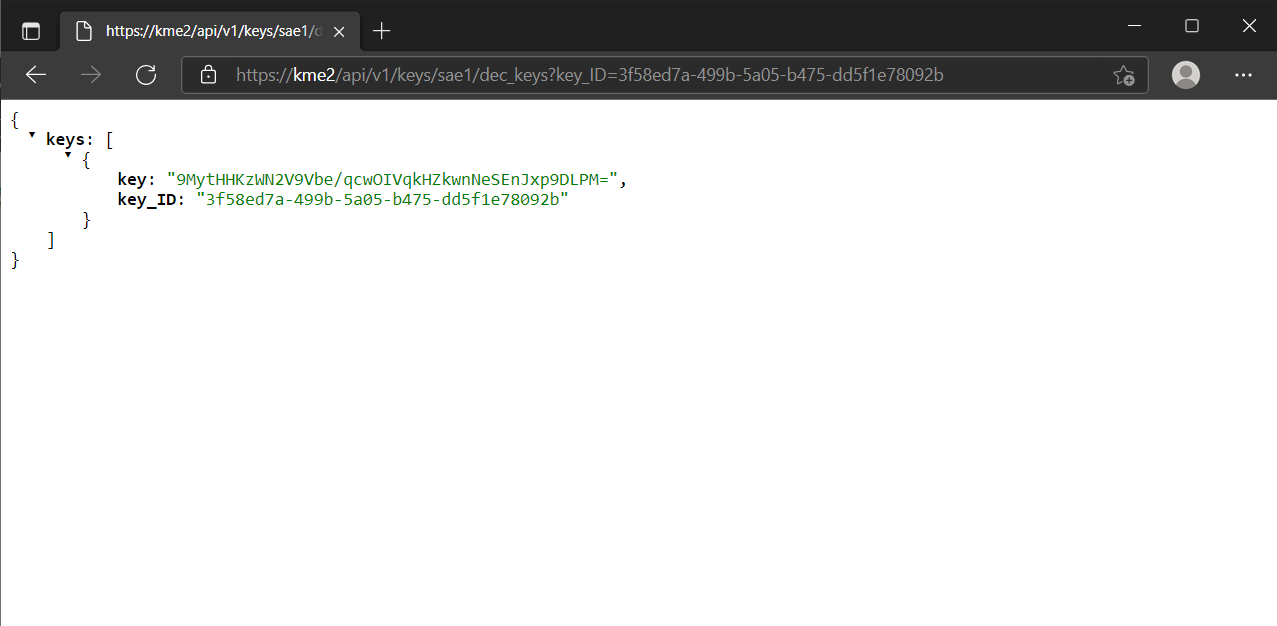Click the page document icon in tab
Image resolution: width=1277 pixels, height=626 pixels.
pyautogui.click(x=84, y=31)
